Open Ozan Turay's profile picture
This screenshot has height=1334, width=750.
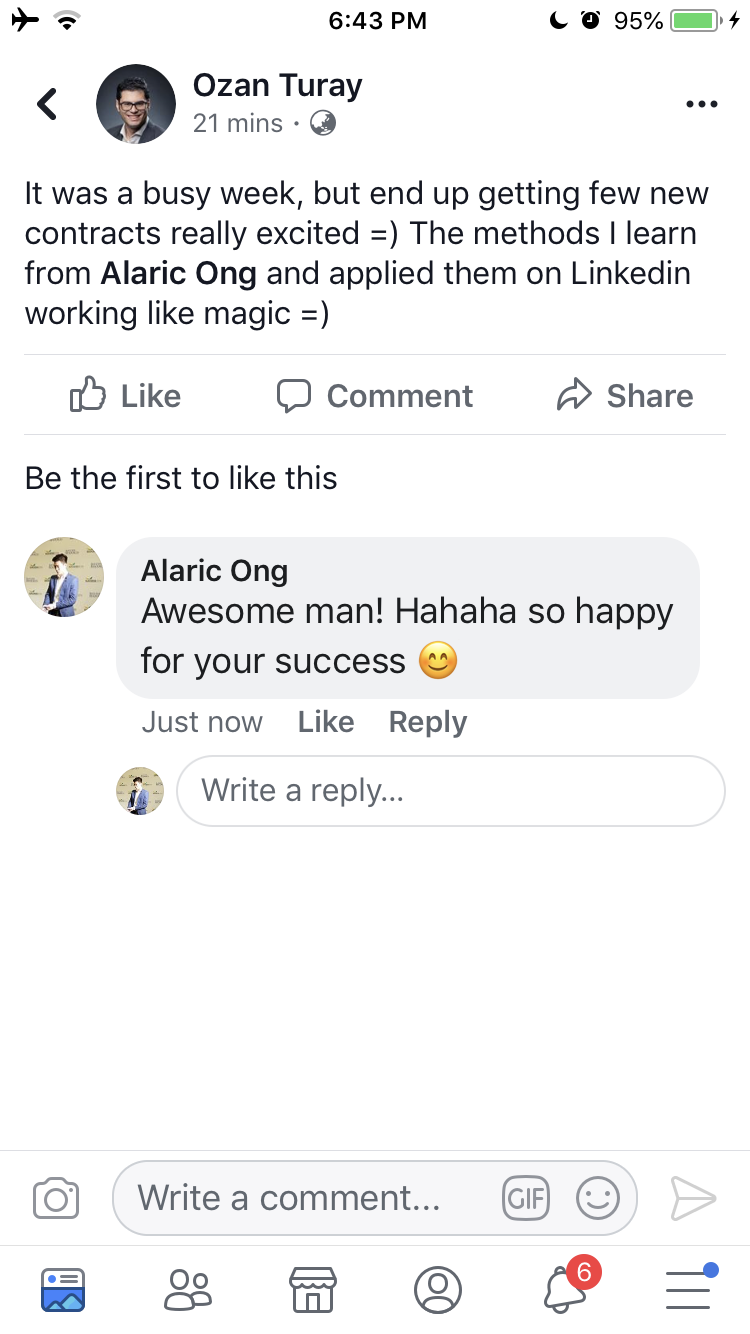click(136, 104)
